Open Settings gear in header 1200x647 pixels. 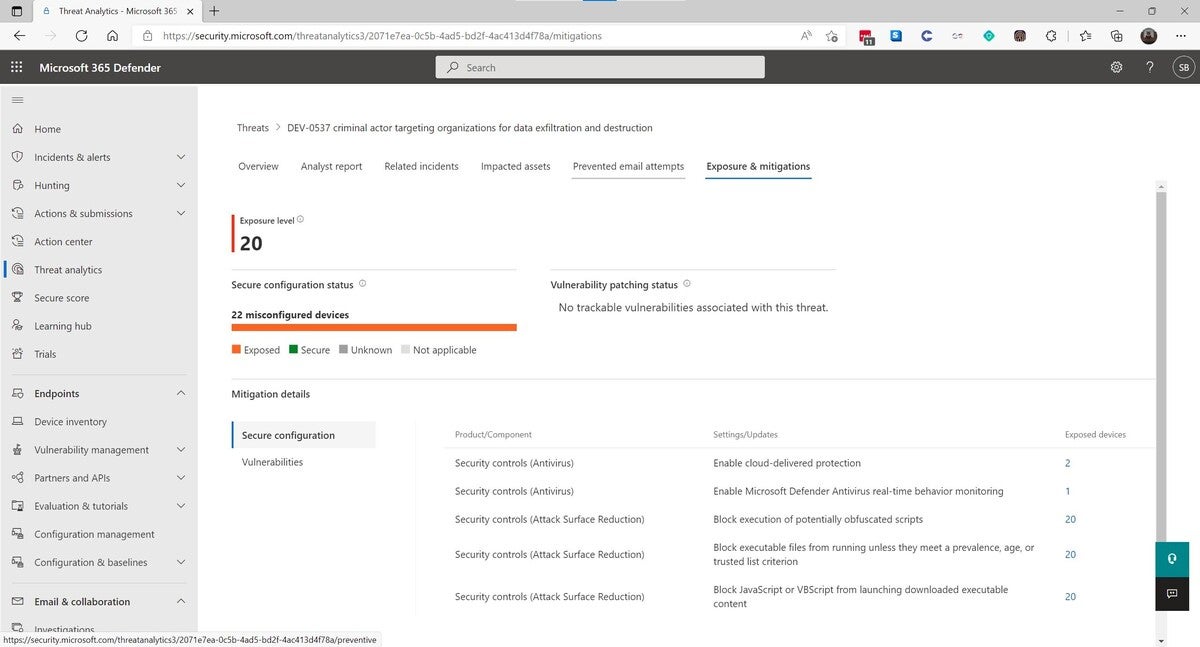[1116, 68]
